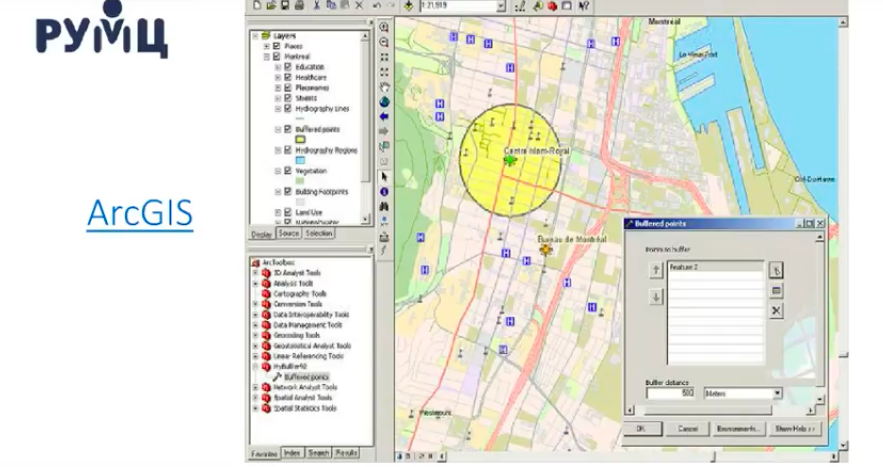Image resolution: width=883 pixels, height=467 pixels.
Task: Collapse the MyBuffer toolbox
Action: click(256, 367)
